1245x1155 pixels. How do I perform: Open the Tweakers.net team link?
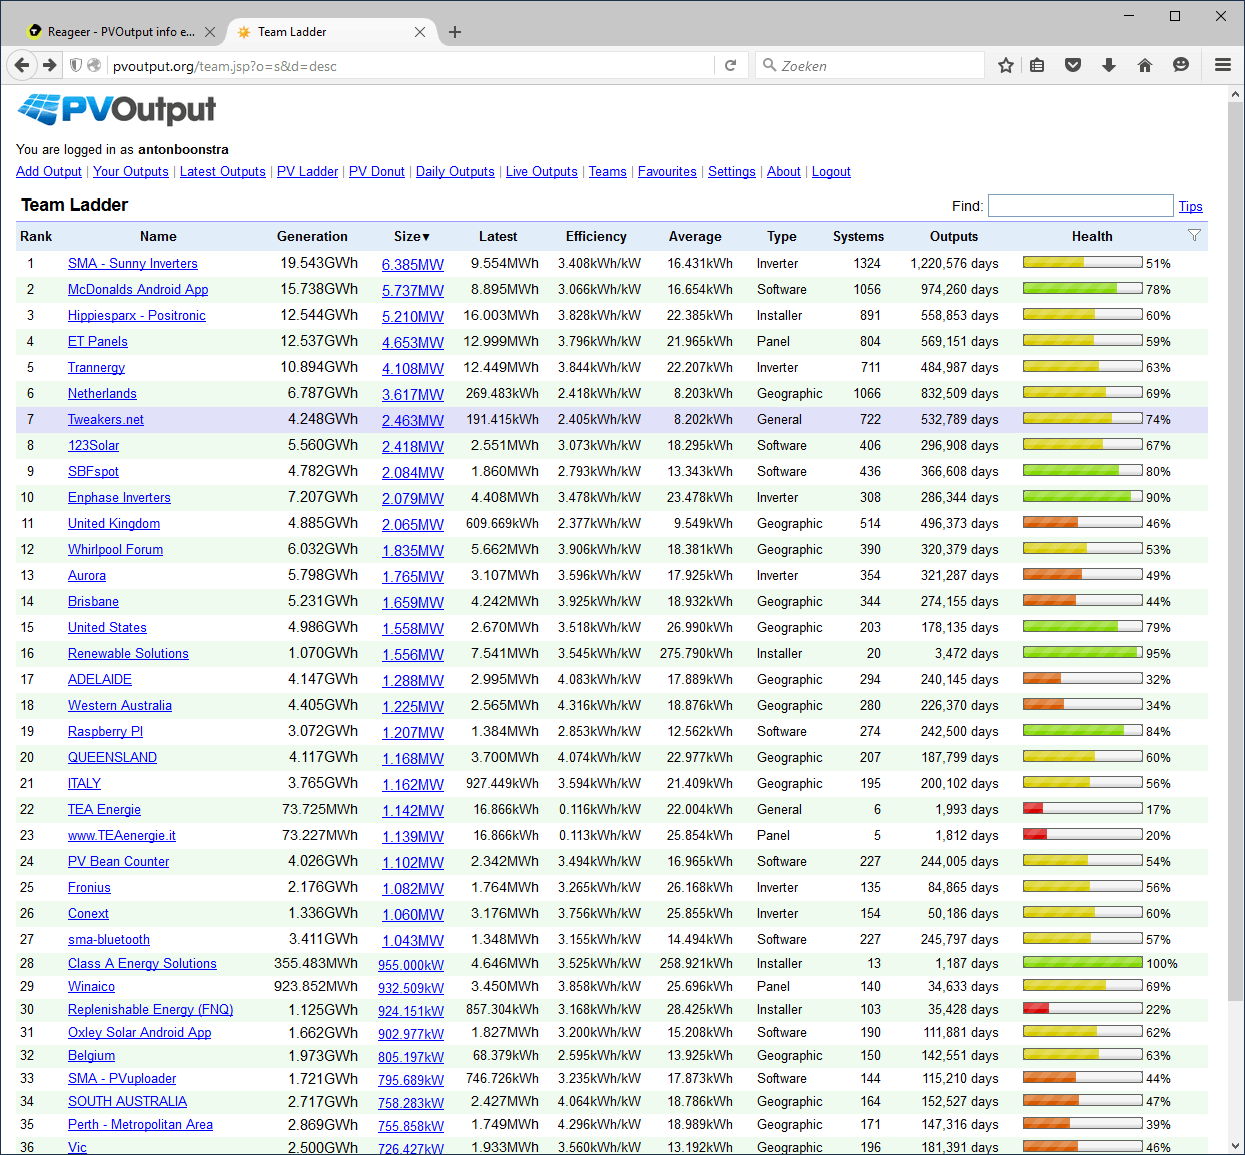[106, 419]
